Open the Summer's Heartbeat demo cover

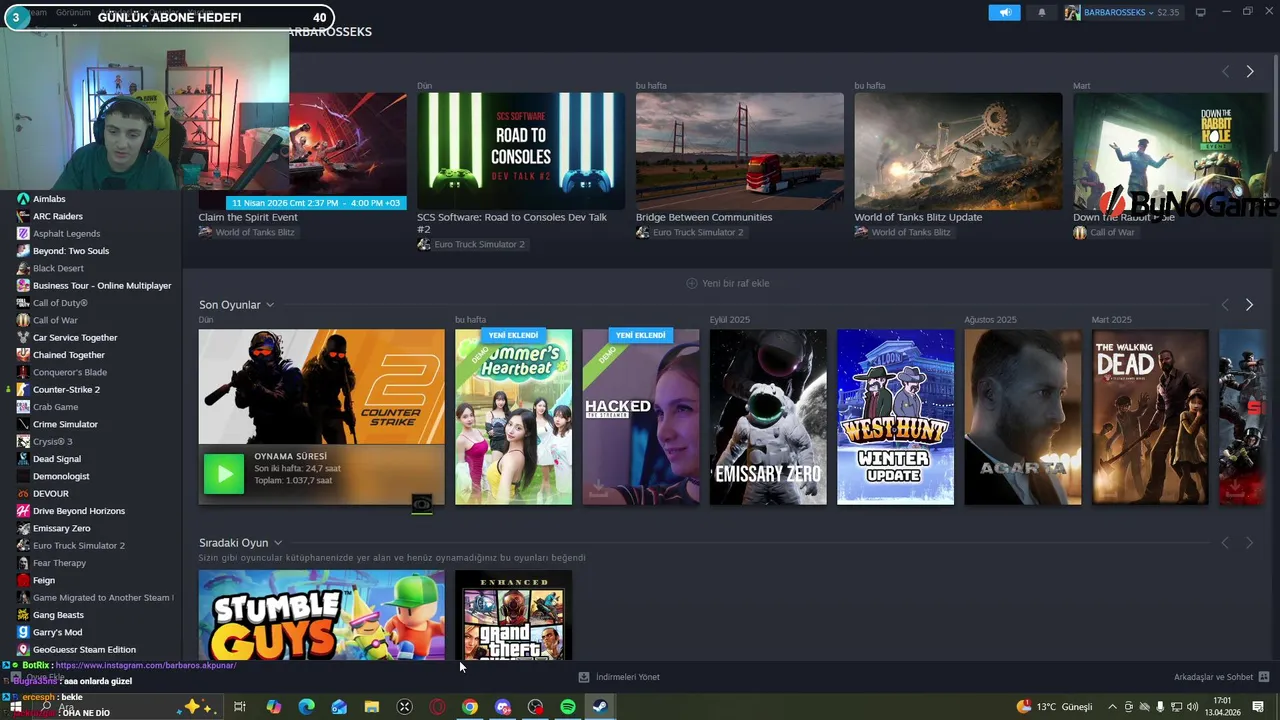click(x=514, y=417)
